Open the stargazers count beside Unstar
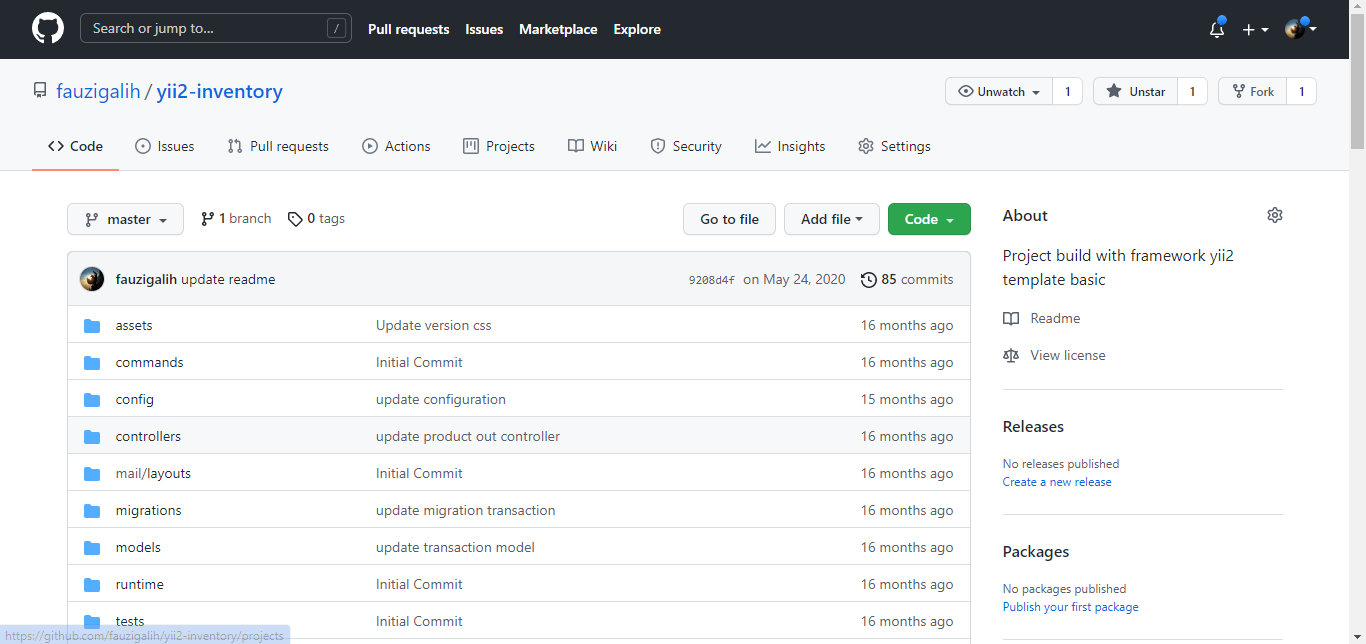1366x644 pixels. point(1192,91)
